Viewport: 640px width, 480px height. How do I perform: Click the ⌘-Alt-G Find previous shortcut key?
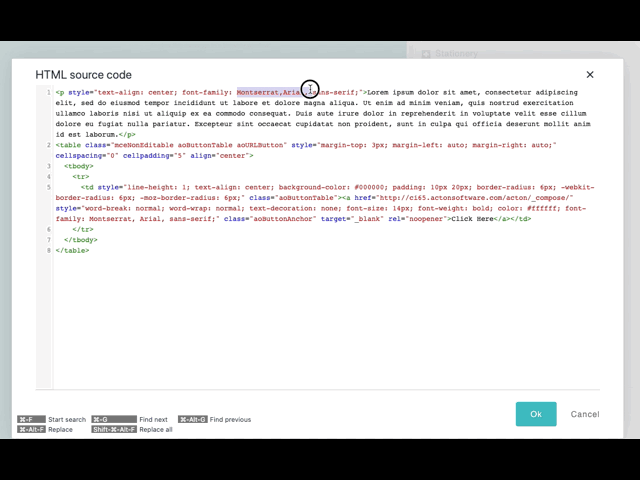tap(193, 419)
